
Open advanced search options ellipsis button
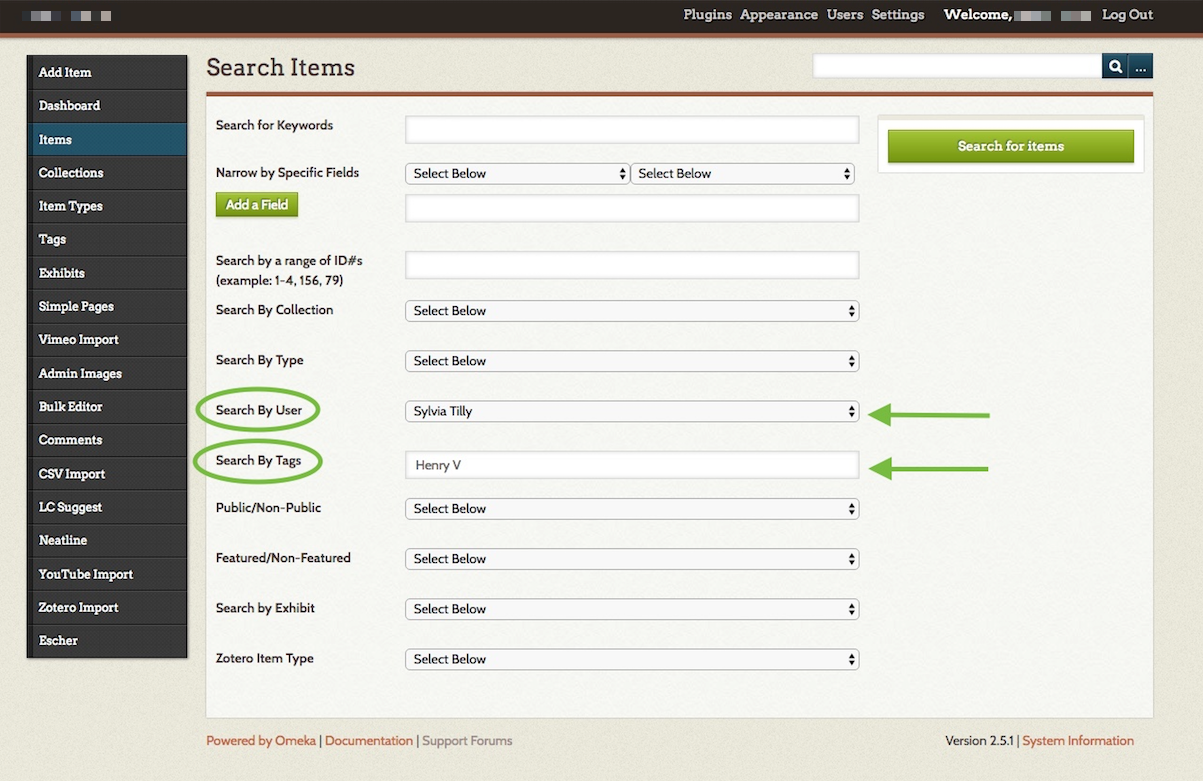pos(1141,66)
